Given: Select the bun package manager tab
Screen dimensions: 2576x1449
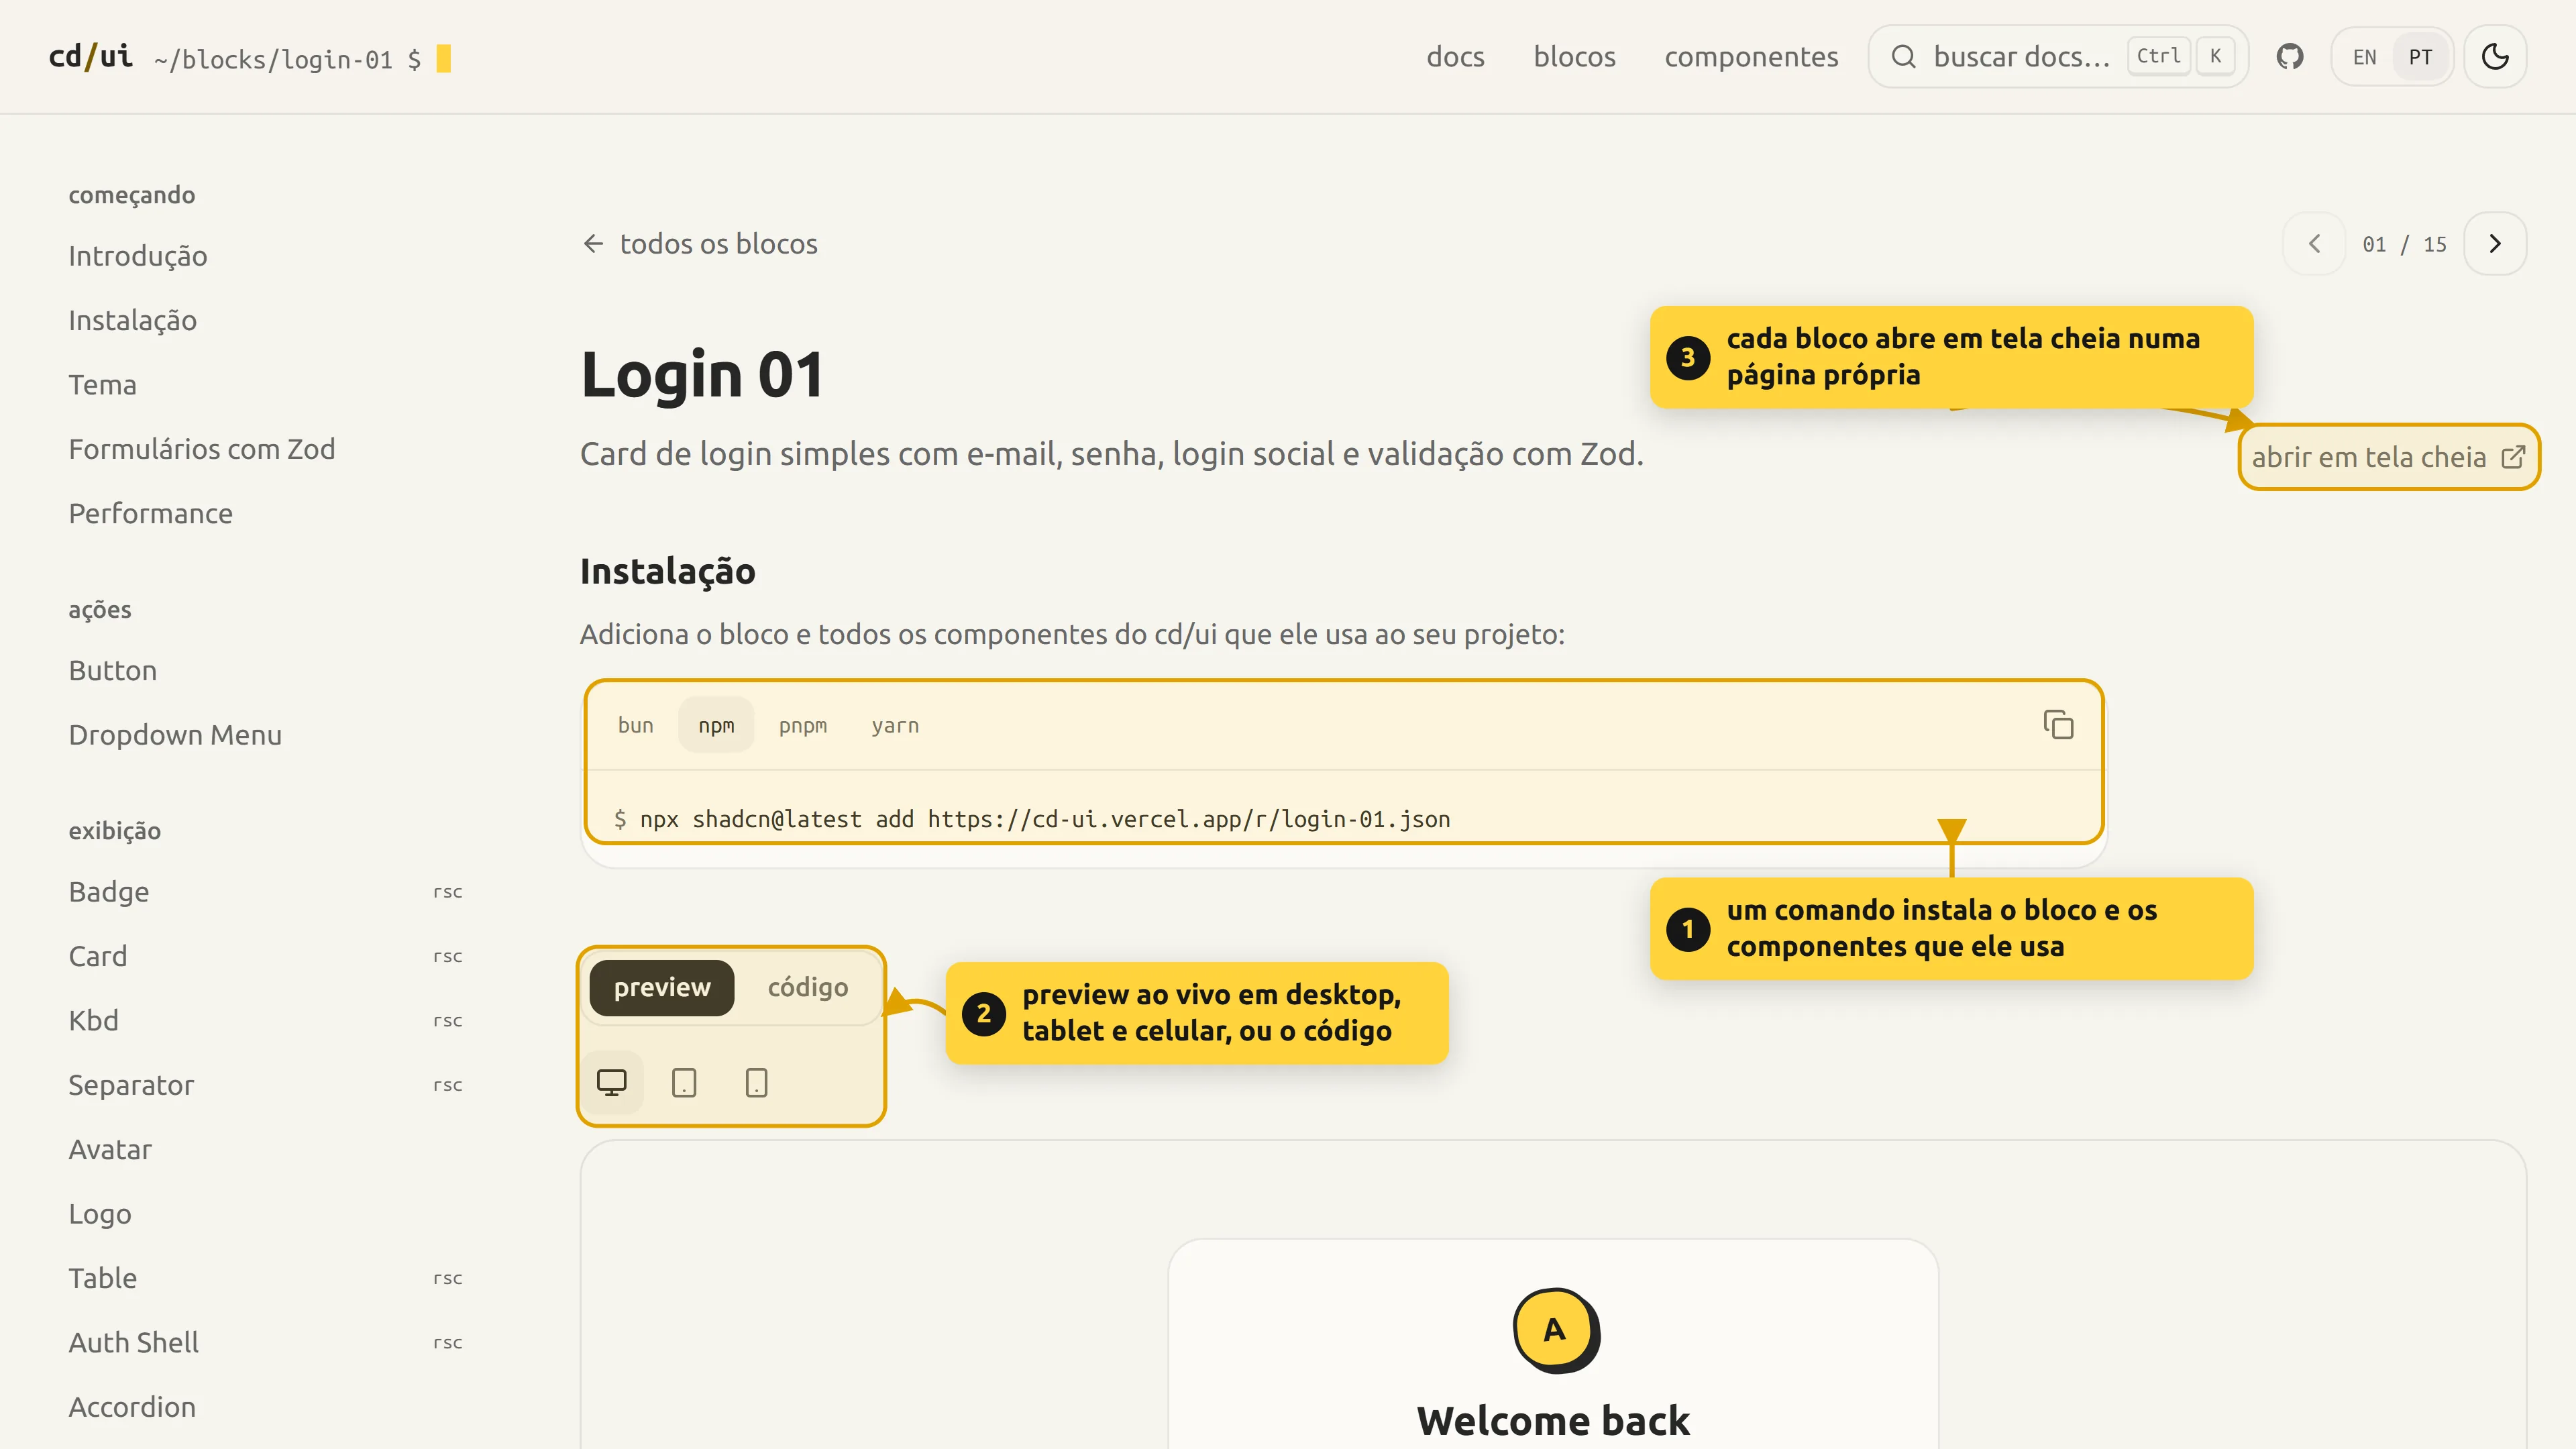Looking at the screenshot, I should [x=635, y=725].
